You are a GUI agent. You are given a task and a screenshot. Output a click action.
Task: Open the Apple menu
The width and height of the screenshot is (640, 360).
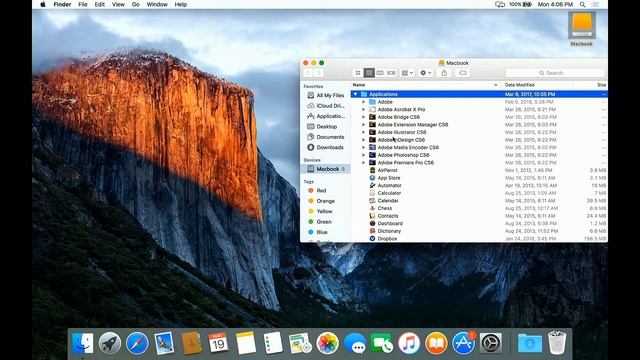pyautogui.click(x=43, y=4)
